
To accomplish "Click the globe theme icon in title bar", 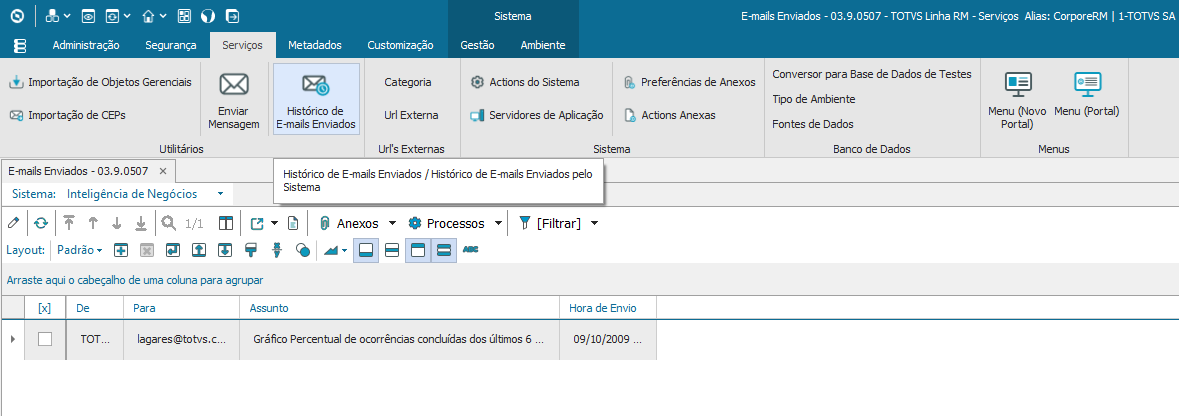I will click(208, 15).
